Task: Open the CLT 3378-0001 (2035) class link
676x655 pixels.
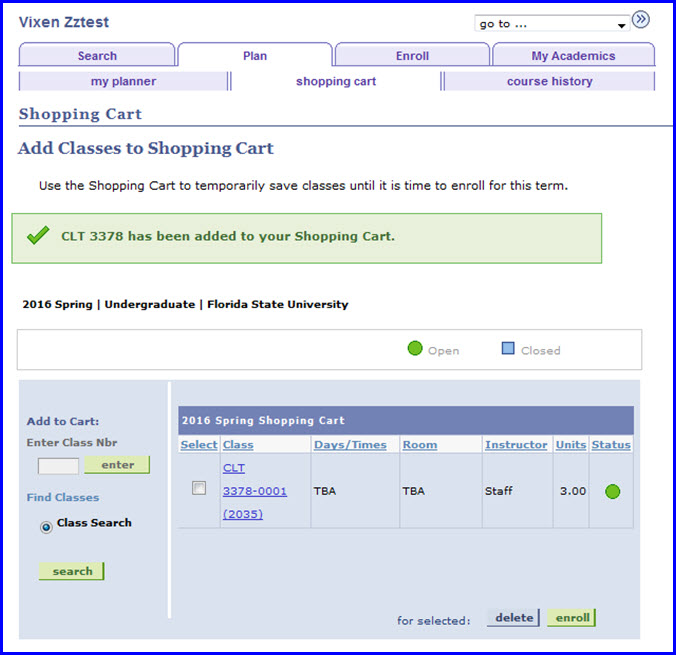Action: point(254,491)
